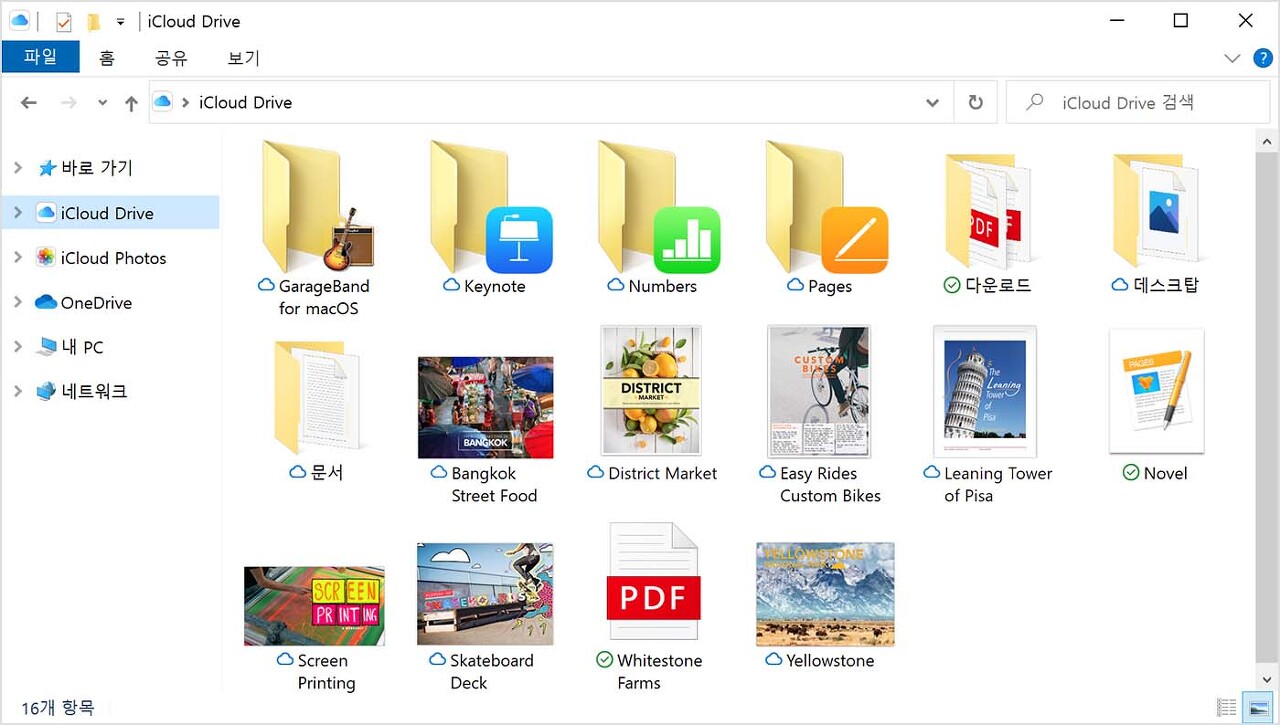Open the Numbers folder icon
The width and height of the screenshot is (1280, 725).
pyautogui.click(x=659, y=207)
